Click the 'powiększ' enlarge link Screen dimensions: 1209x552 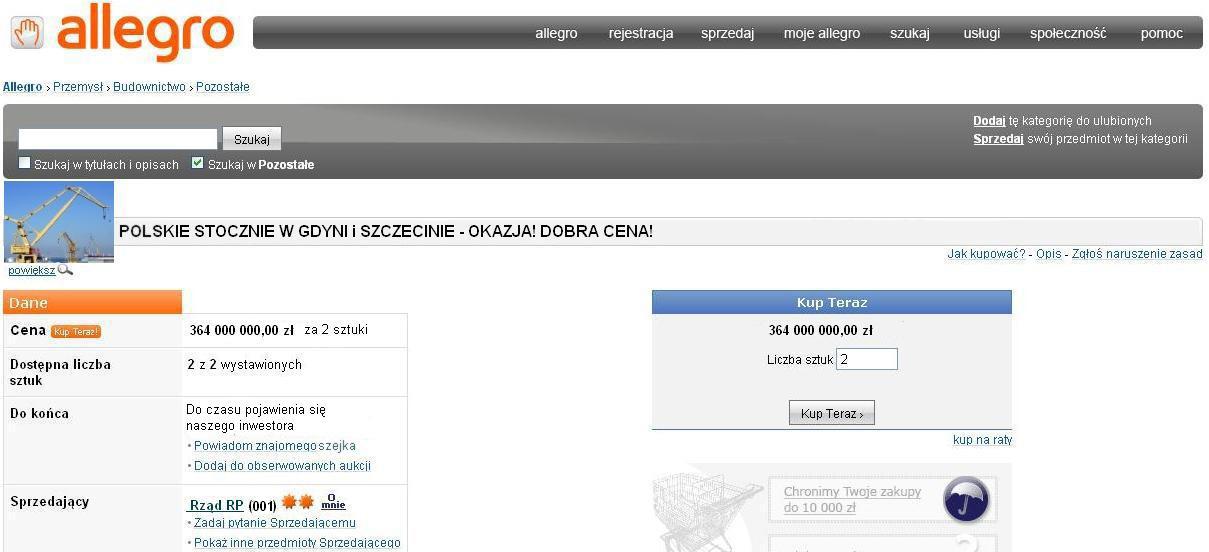click(x=31, y=270)
